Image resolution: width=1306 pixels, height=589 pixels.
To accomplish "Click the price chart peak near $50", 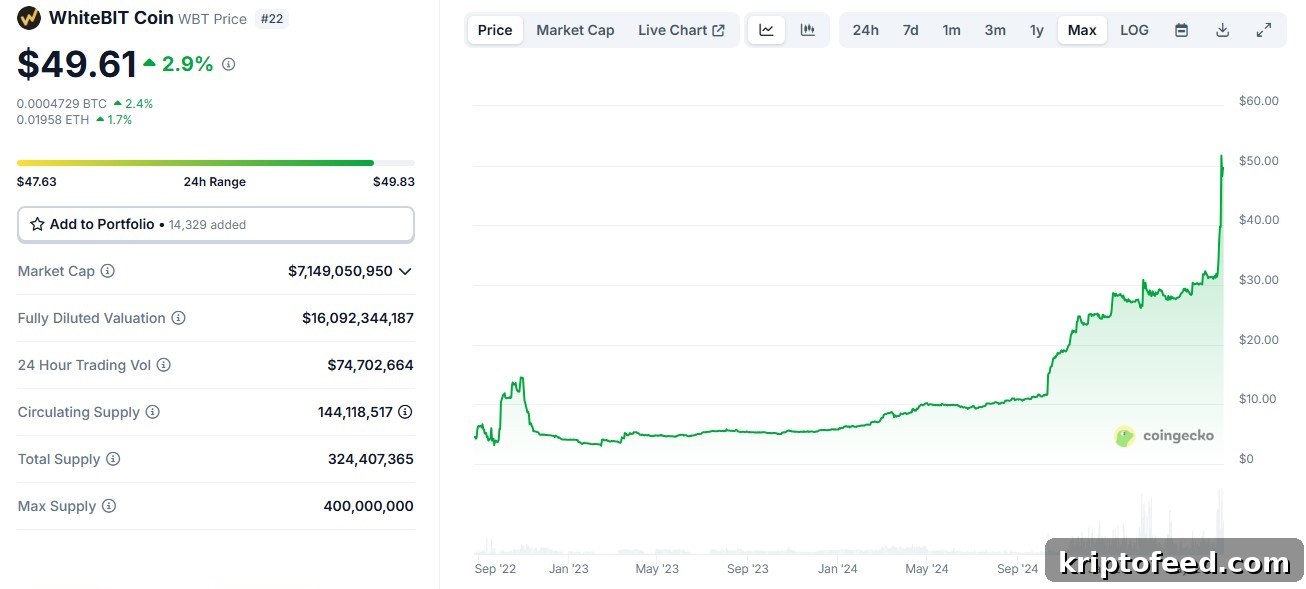I will [x=1221, y=157].
